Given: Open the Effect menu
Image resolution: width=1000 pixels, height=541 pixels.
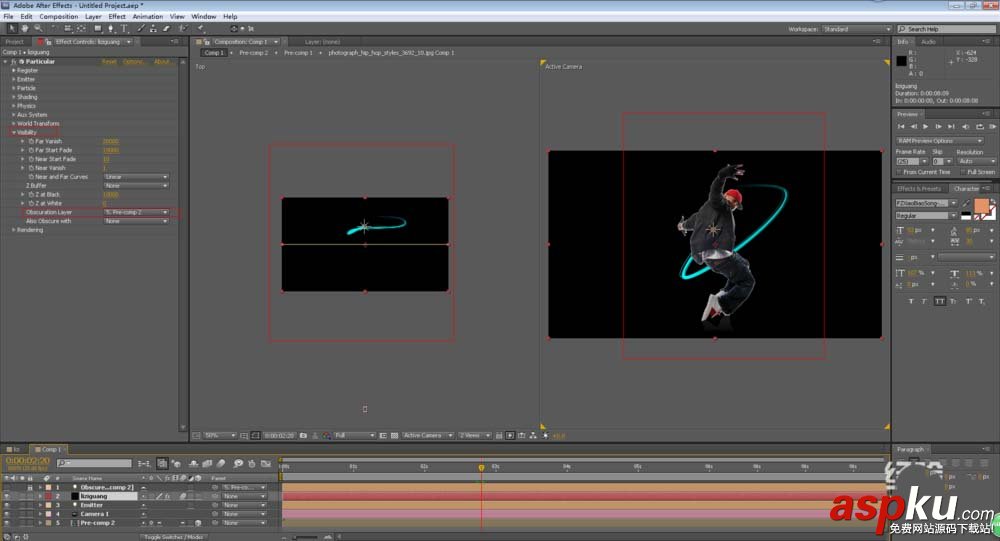Looking at the screenshot, I should [x=117, y=17].
